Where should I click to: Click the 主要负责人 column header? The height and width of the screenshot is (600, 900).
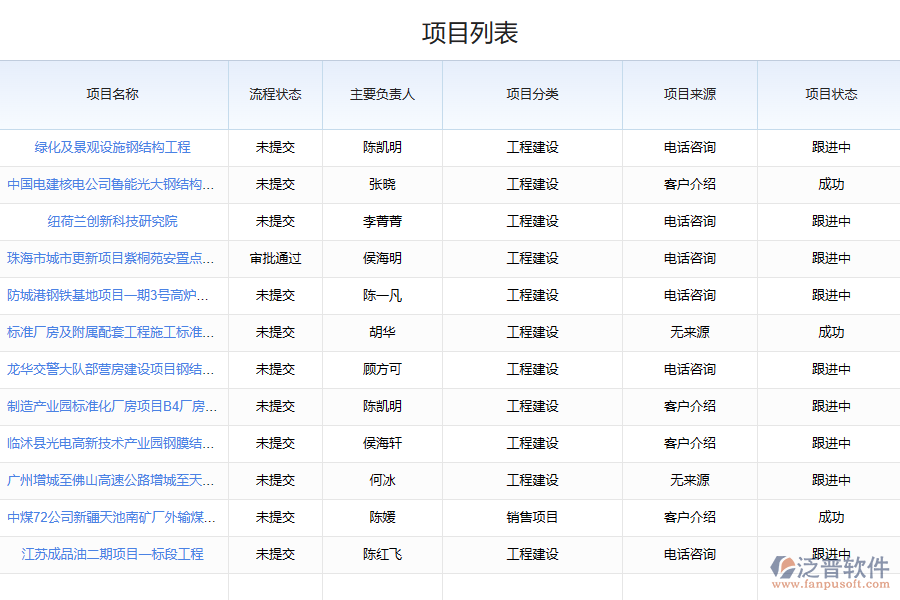tap(382, 94)
